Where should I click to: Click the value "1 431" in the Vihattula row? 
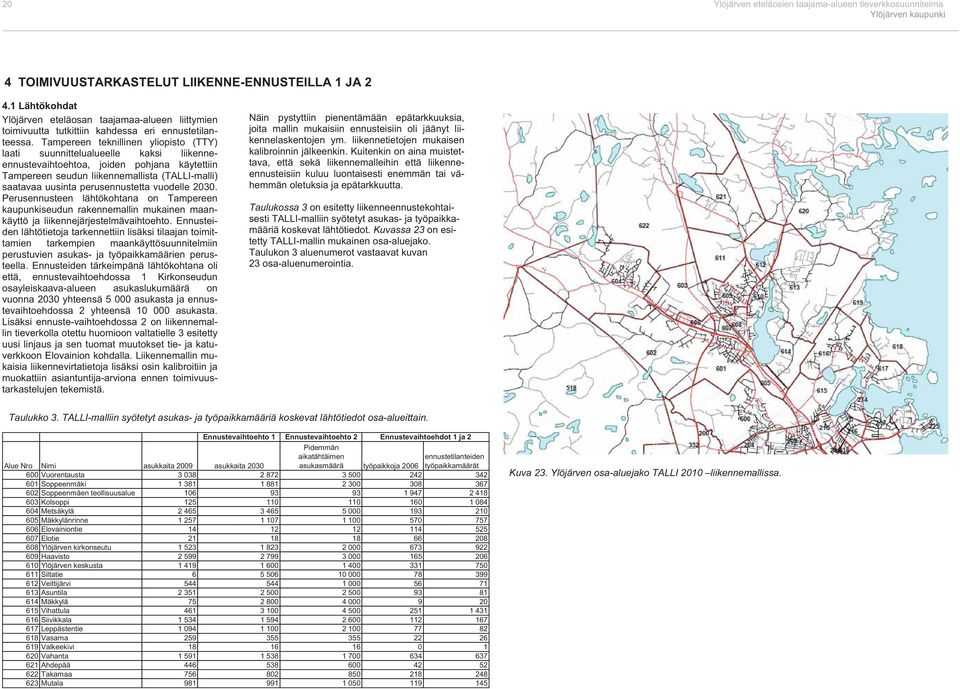tap(478, 611)
